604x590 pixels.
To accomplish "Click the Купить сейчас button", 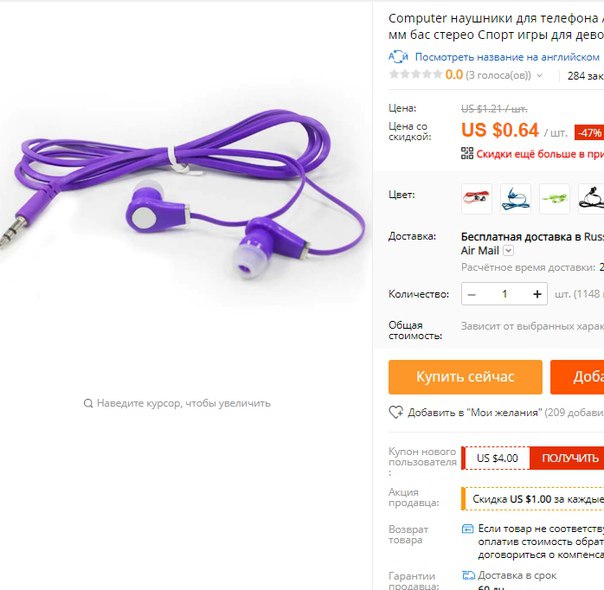I will click(x=465, y=377).
